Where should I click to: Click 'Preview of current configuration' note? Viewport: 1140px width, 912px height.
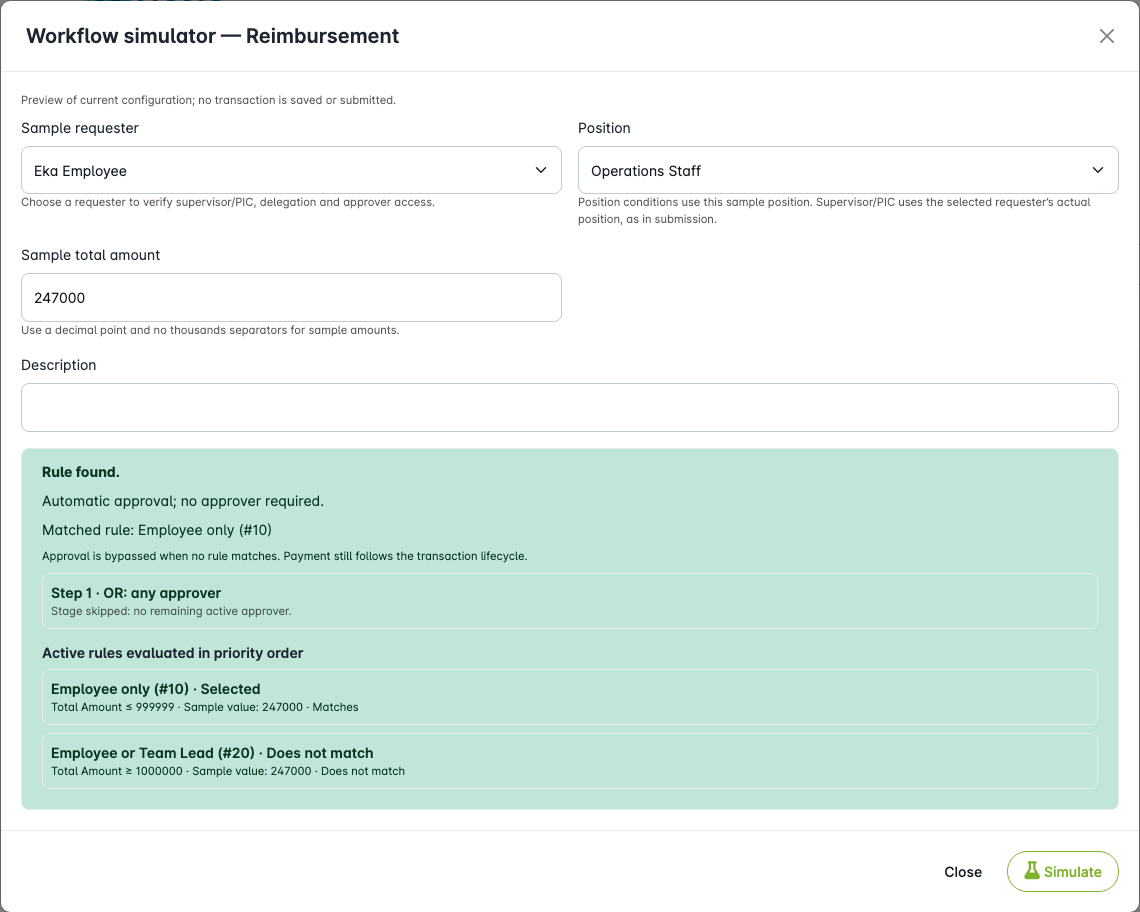coord(208,100)
